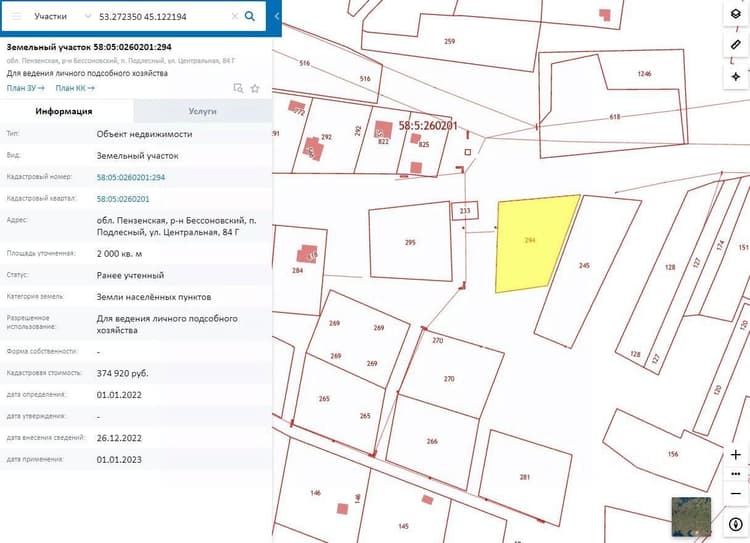Click parcel 281 on the map
The image size is (750, 543).
pos(525,477)
